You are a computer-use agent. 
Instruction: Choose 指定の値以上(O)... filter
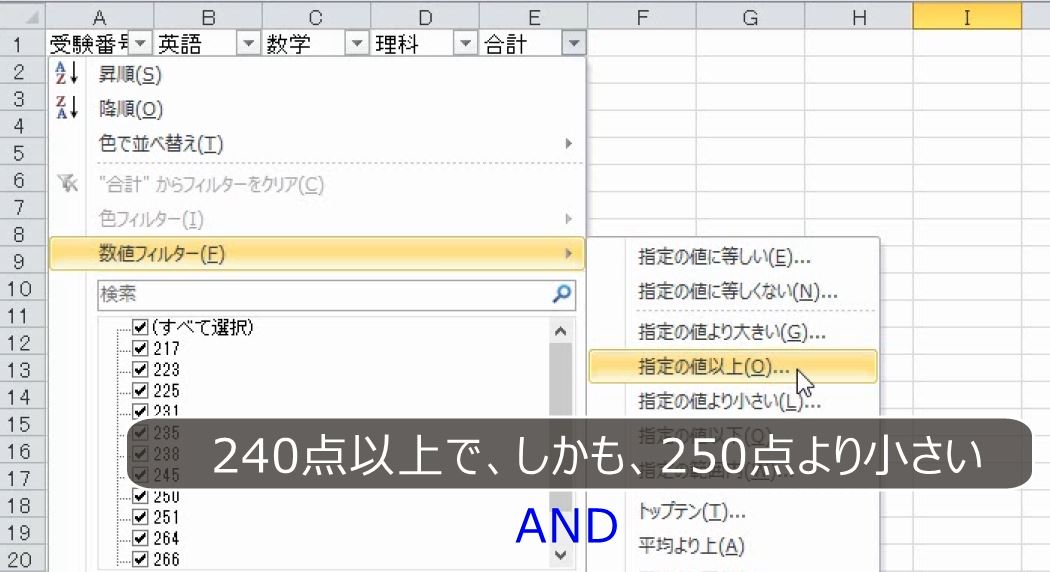pos(733,367)
